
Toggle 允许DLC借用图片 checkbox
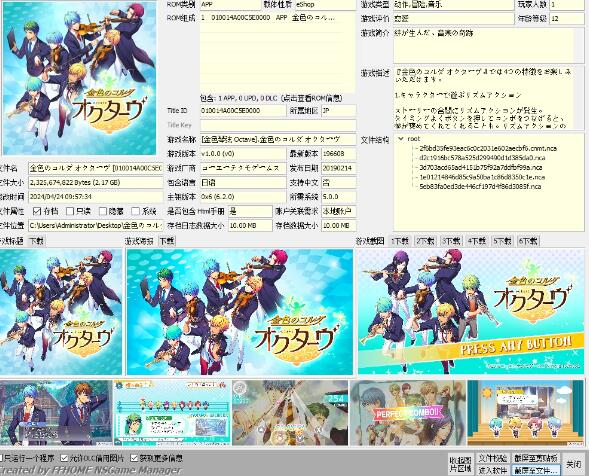point(64,458)
